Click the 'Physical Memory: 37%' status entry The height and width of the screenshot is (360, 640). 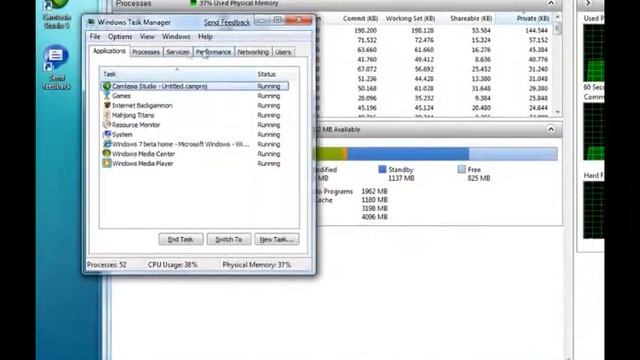pyautogui.click(x=257, y=264)
